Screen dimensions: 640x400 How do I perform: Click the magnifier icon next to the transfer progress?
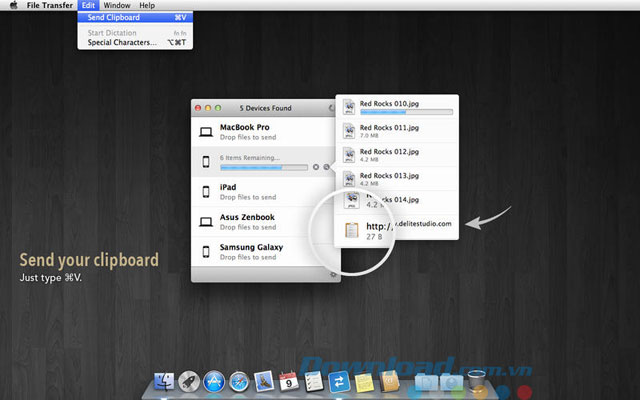click(x=327, y=167)
